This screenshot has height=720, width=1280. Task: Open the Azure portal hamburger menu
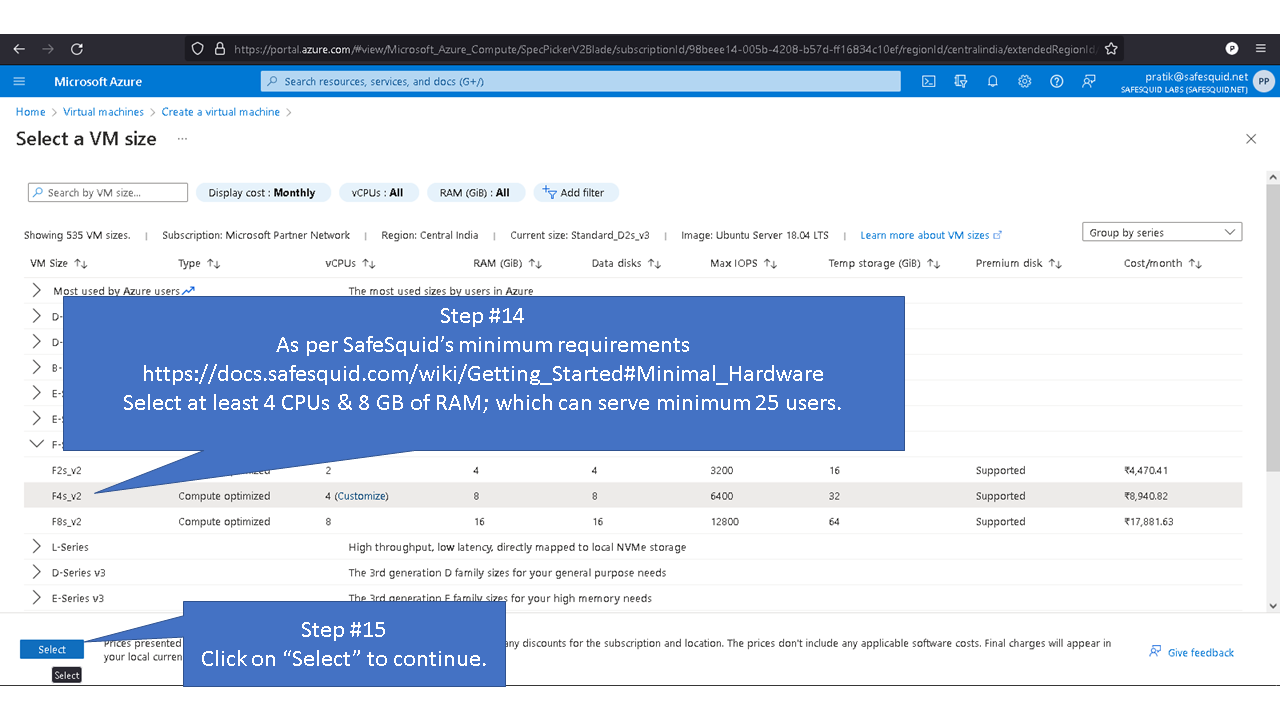[19, 82]
